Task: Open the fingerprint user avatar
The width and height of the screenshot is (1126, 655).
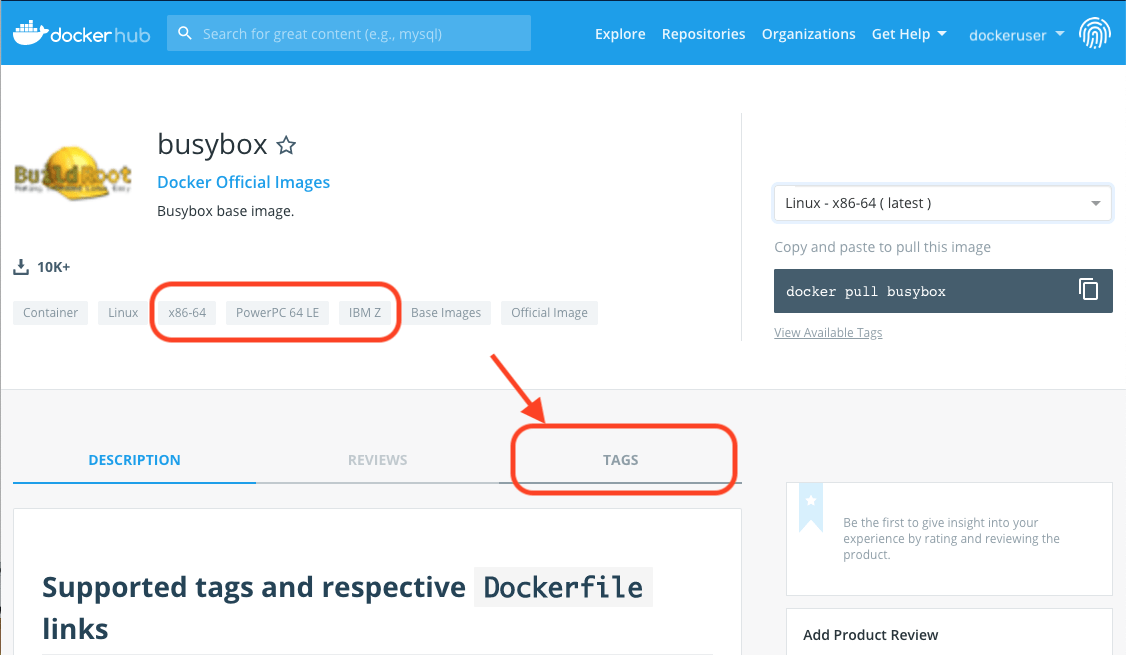Action: (x=1094, y=34)
